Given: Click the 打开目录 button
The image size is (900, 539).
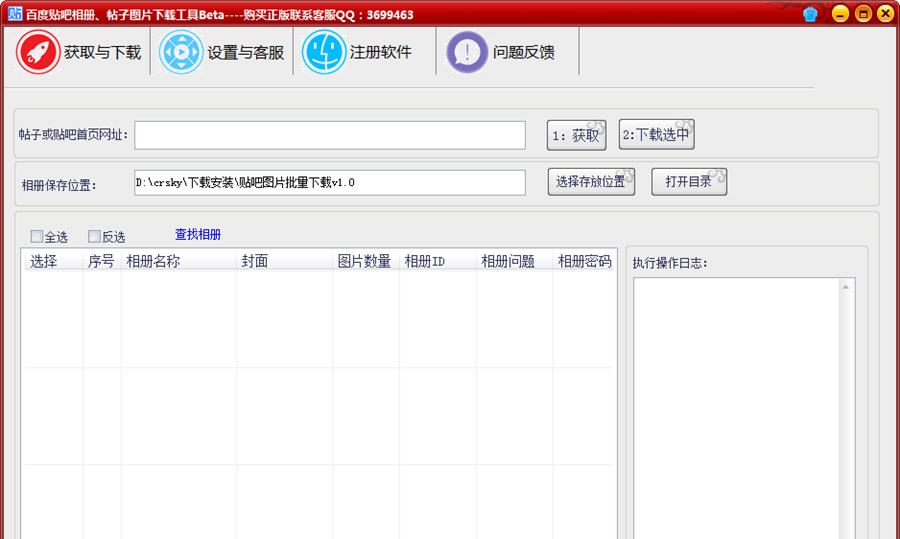Looking at the screenshot, I should [689, 182].
